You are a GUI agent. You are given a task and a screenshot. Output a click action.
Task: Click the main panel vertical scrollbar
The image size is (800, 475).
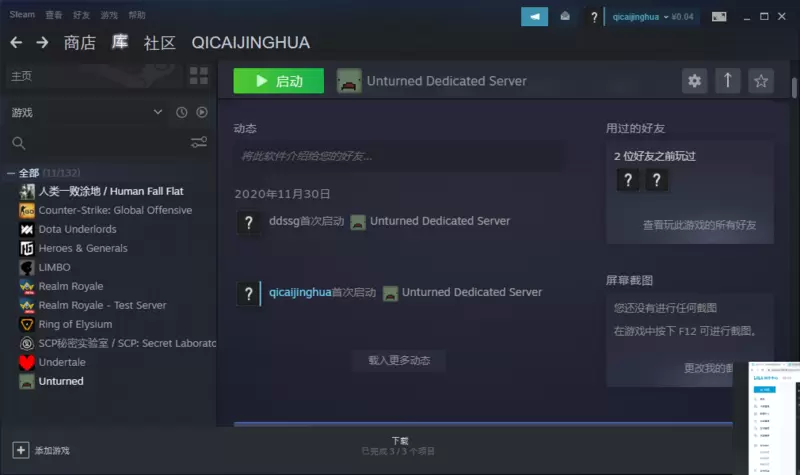point(794,88)
